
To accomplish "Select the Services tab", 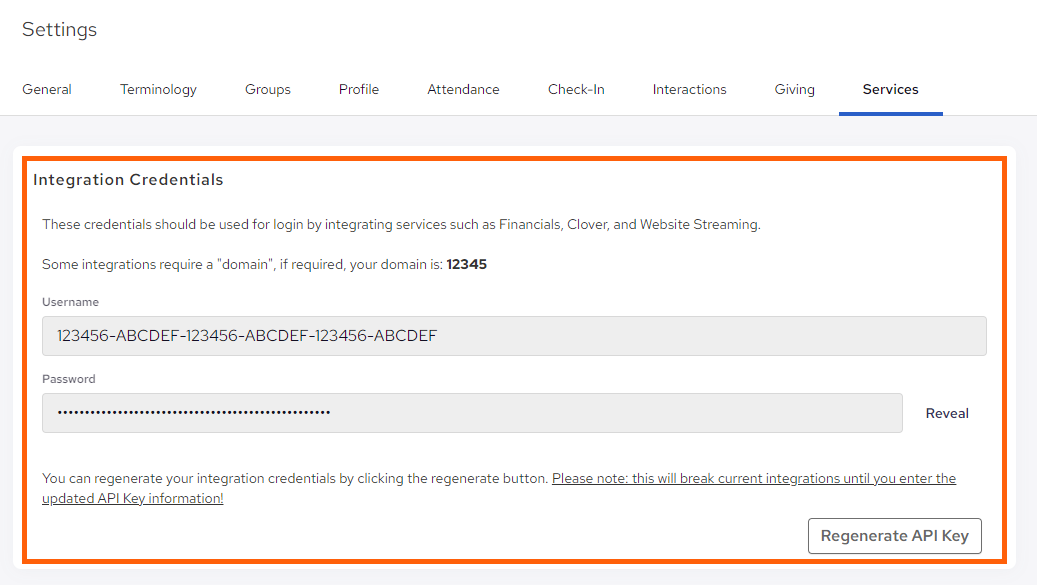I will (x=890, y=89).
